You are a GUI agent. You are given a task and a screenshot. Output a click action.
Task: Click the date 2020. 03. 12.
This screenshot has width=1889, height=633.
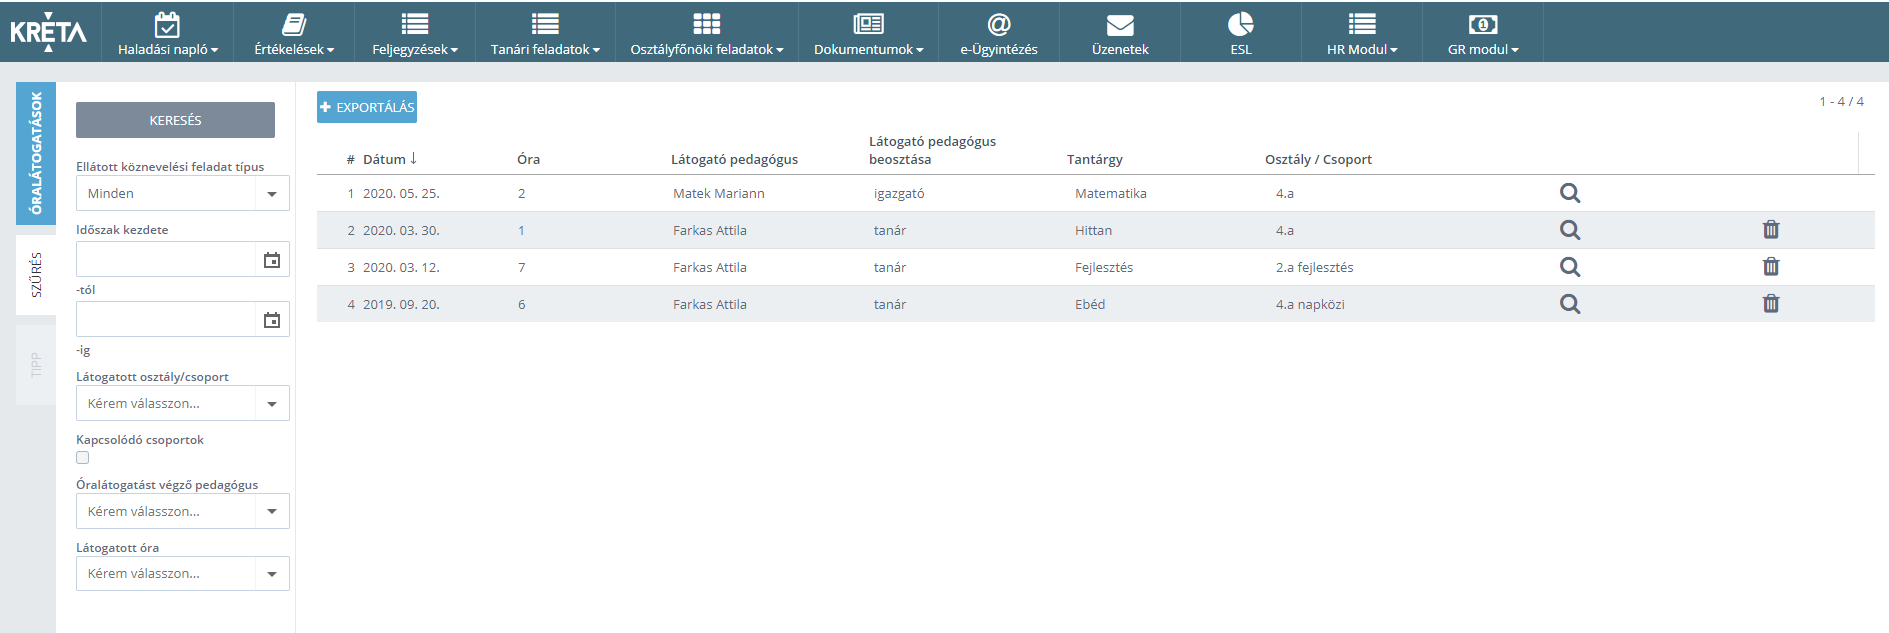click(401, 268)
